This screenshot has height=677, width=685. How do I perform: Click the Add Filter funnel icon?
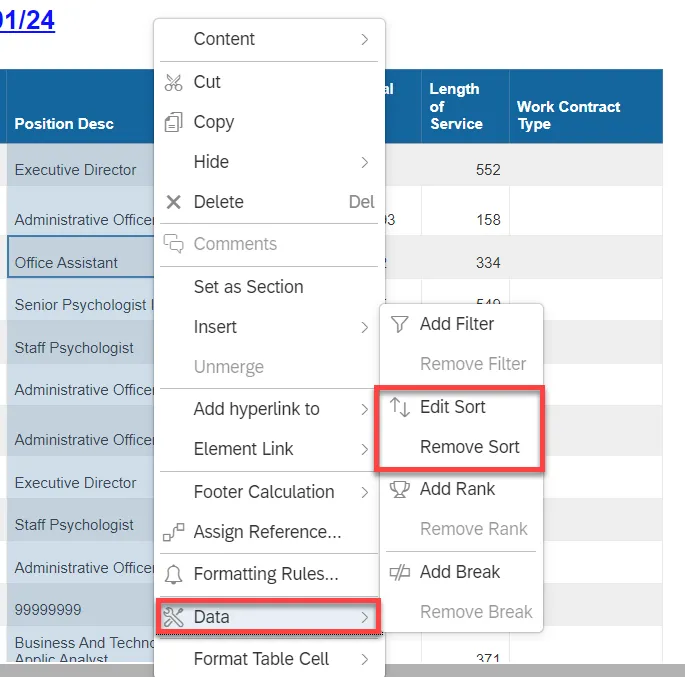click(400, 324)
